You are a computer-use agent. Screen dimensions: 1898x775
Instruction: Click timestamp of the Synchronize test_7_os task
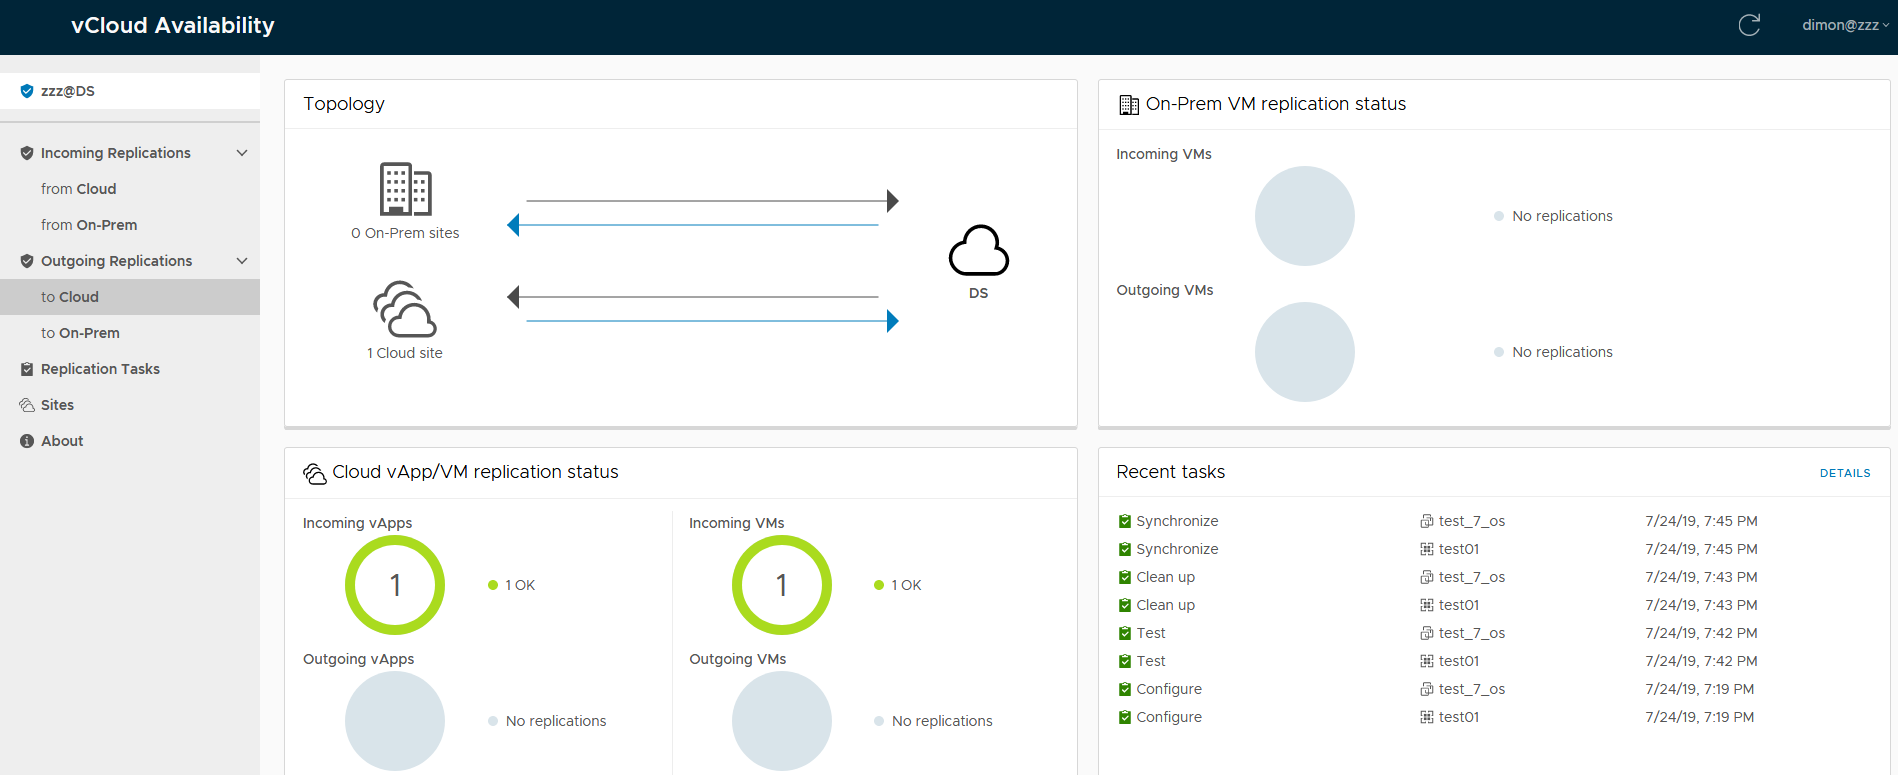[x=1701, y=521]
